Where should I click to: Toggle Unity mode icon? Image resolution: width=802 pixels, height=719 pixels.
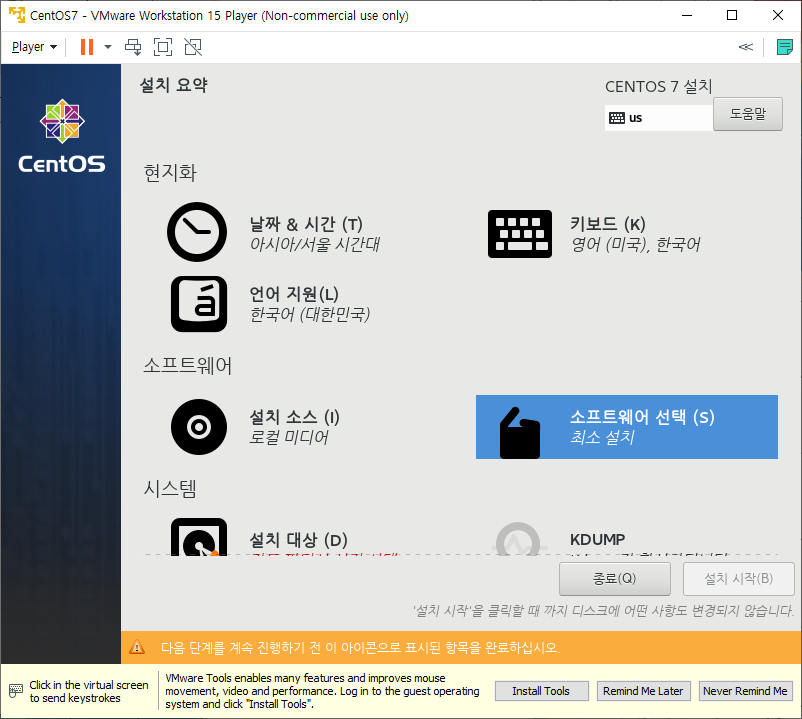point(193,47)
